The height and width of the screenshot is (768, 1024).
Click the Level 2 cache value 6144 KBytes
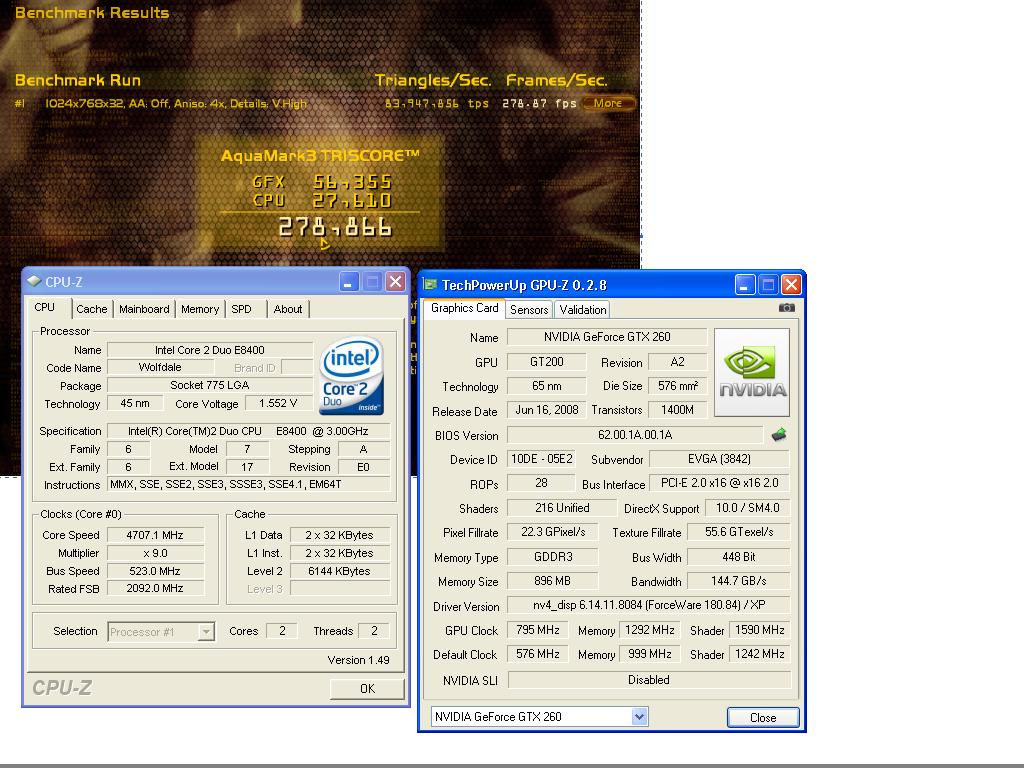[x=340, y=571]
